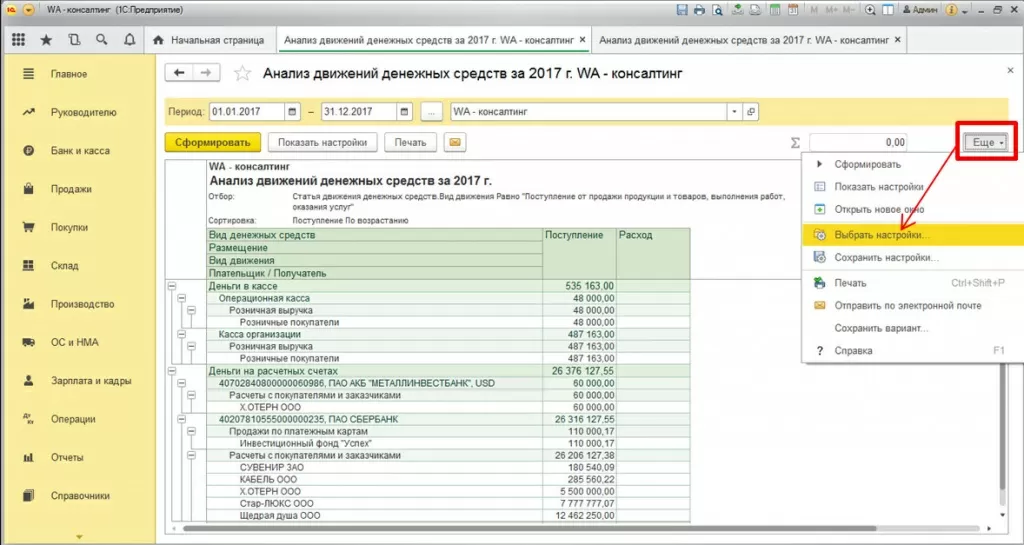Click the search magnifier icon
This screenshot has height=545, width=1024.
point(102,40)
